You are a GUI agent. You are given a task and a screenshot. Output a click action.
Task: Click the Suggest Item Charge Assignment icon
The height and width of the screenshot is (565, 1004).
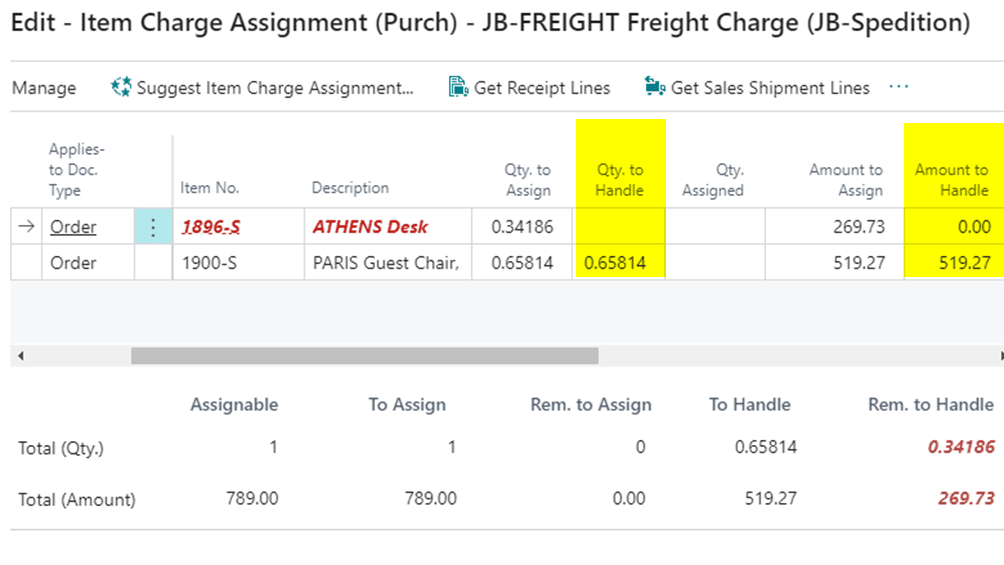[x=122, y=88]
